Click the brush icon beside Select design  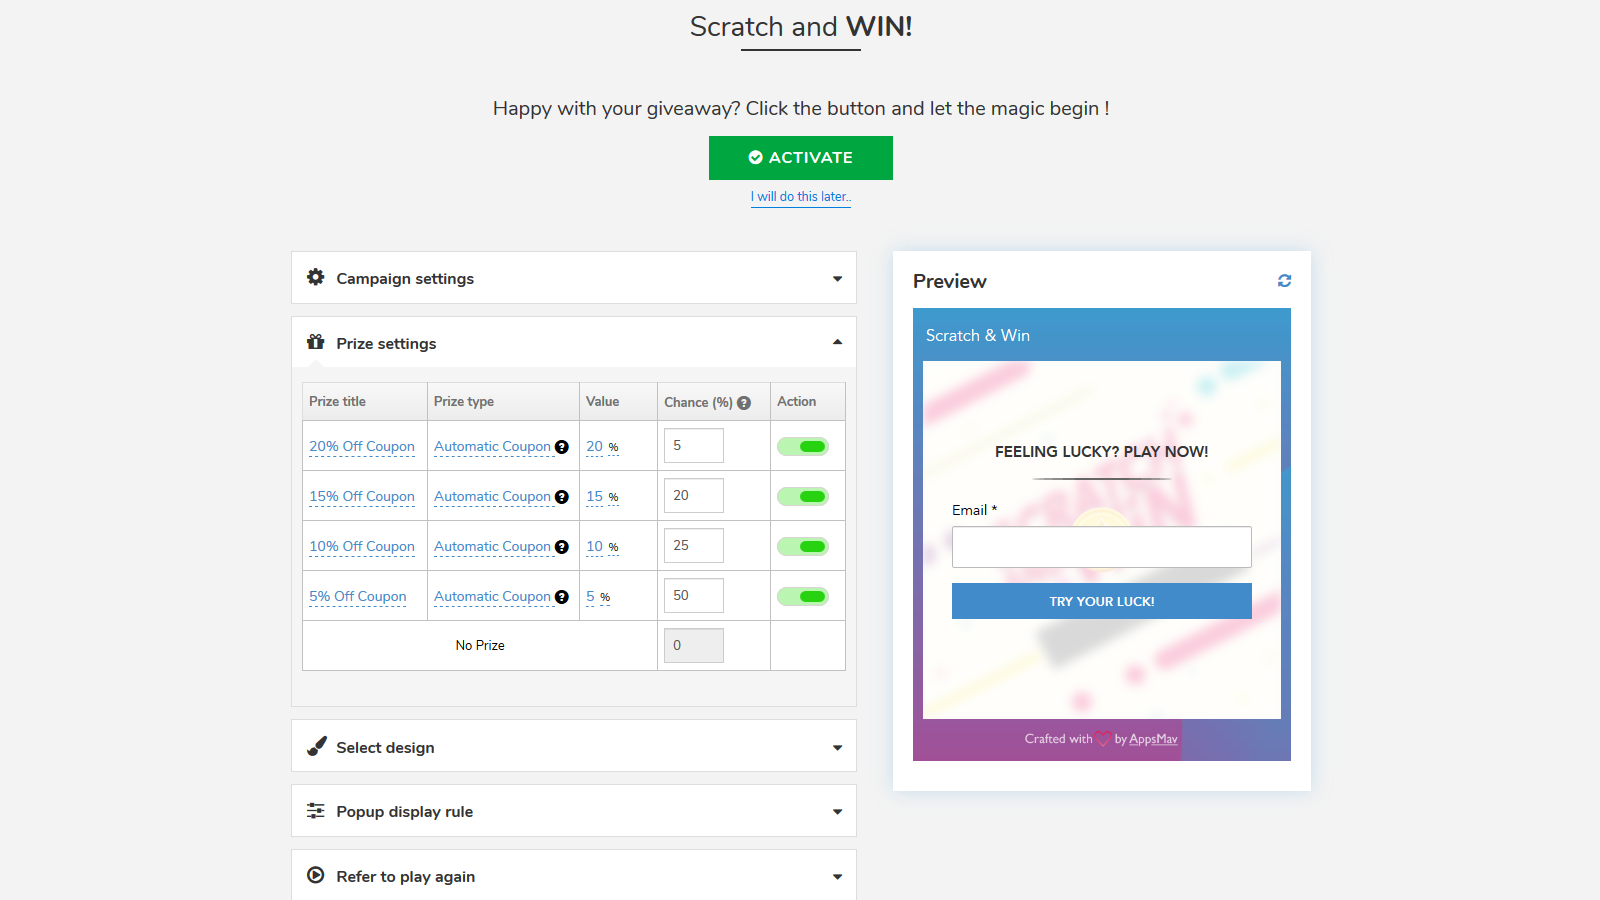pyautogui.click(x=316, y=746)
